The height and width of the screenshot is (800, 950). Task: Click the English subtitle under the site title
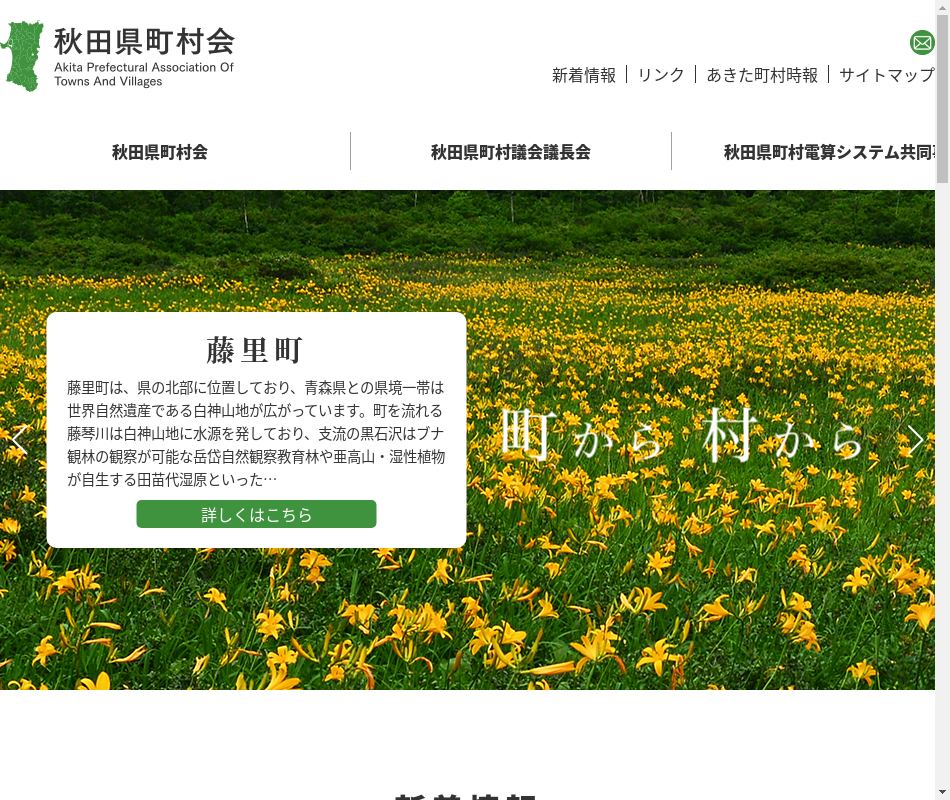(x=144, y=74)
